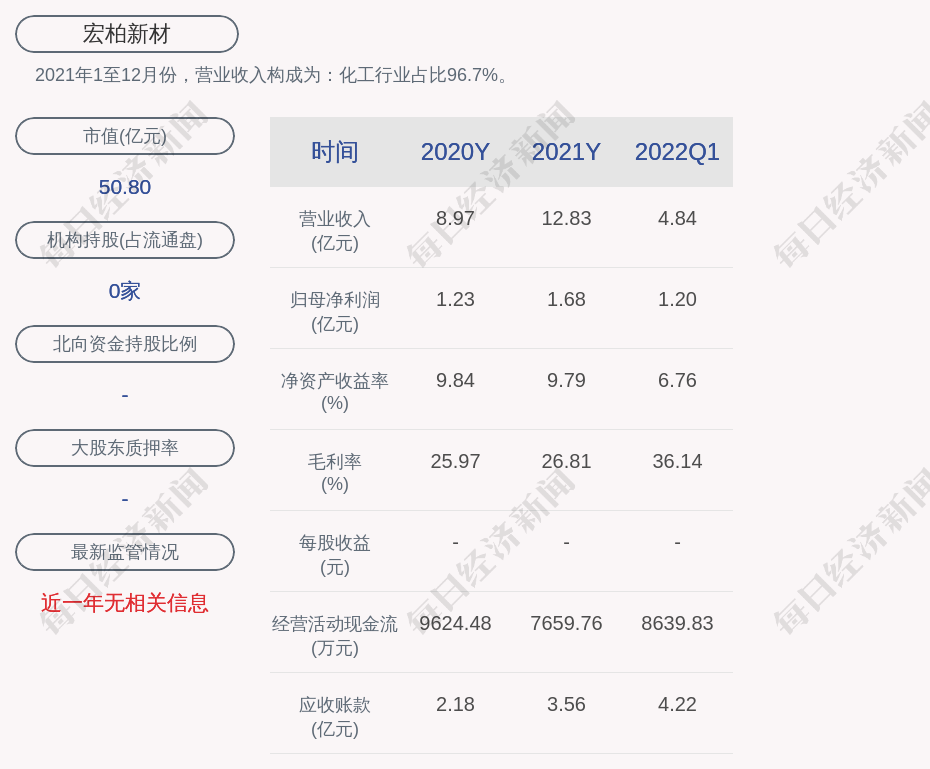Viewport: 930px width, 769px height.
Task: Click the 2022Q1 column header
Action: (x=677, y=152)
